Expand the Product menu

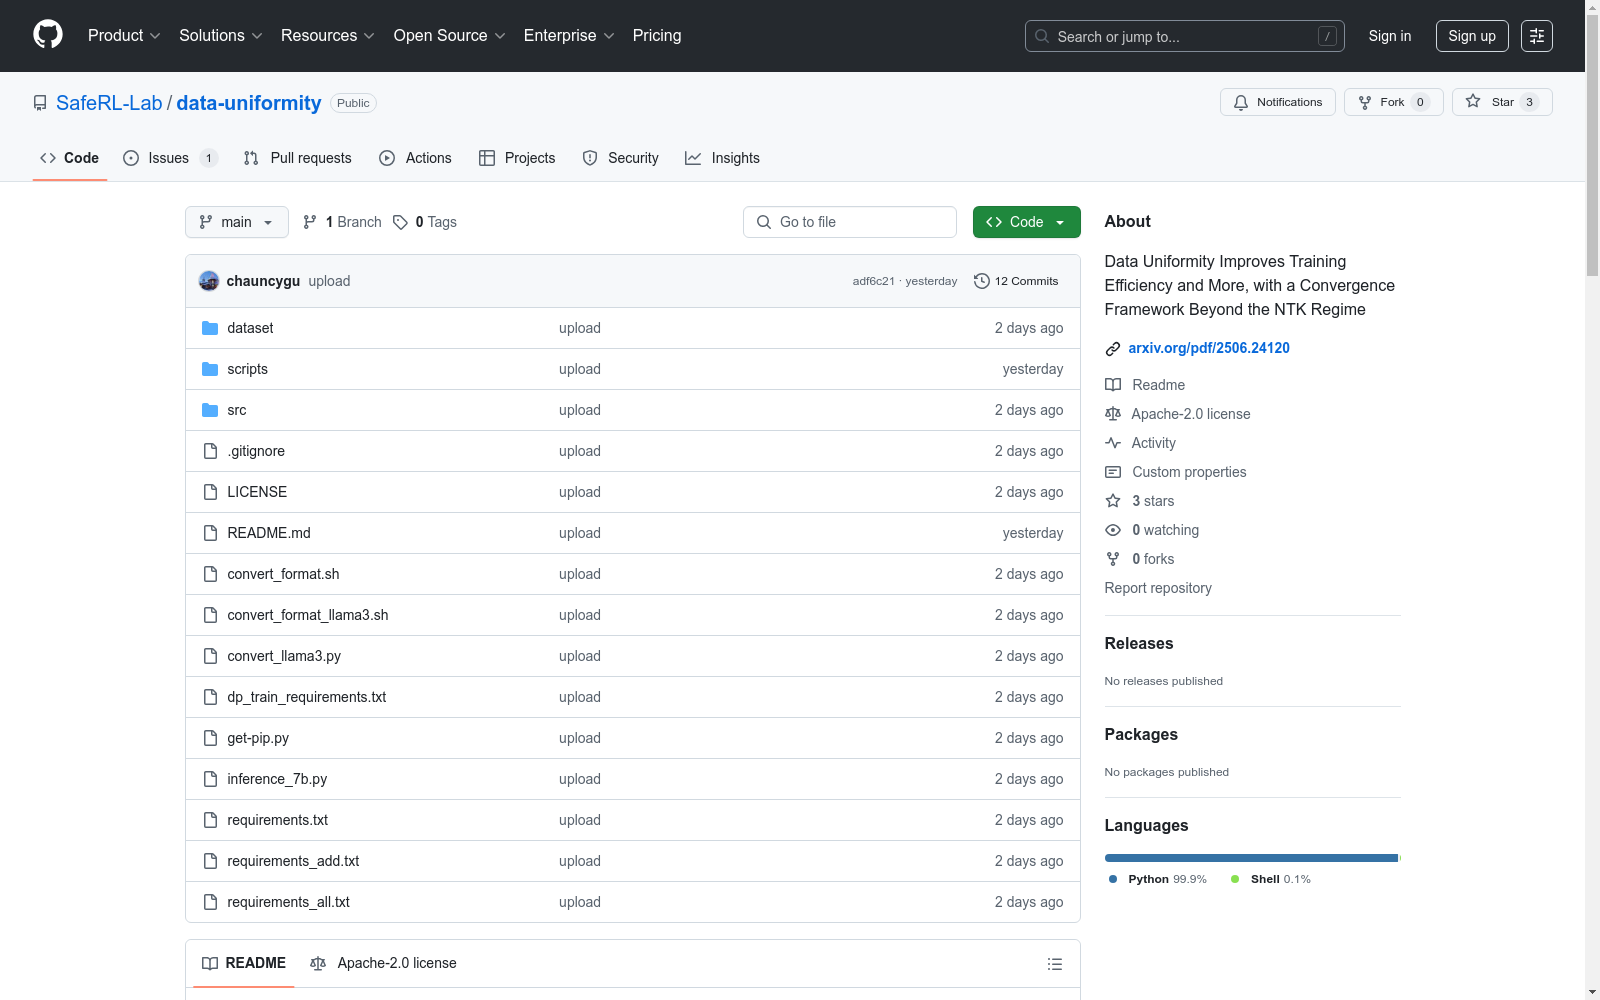coord(124,36)
